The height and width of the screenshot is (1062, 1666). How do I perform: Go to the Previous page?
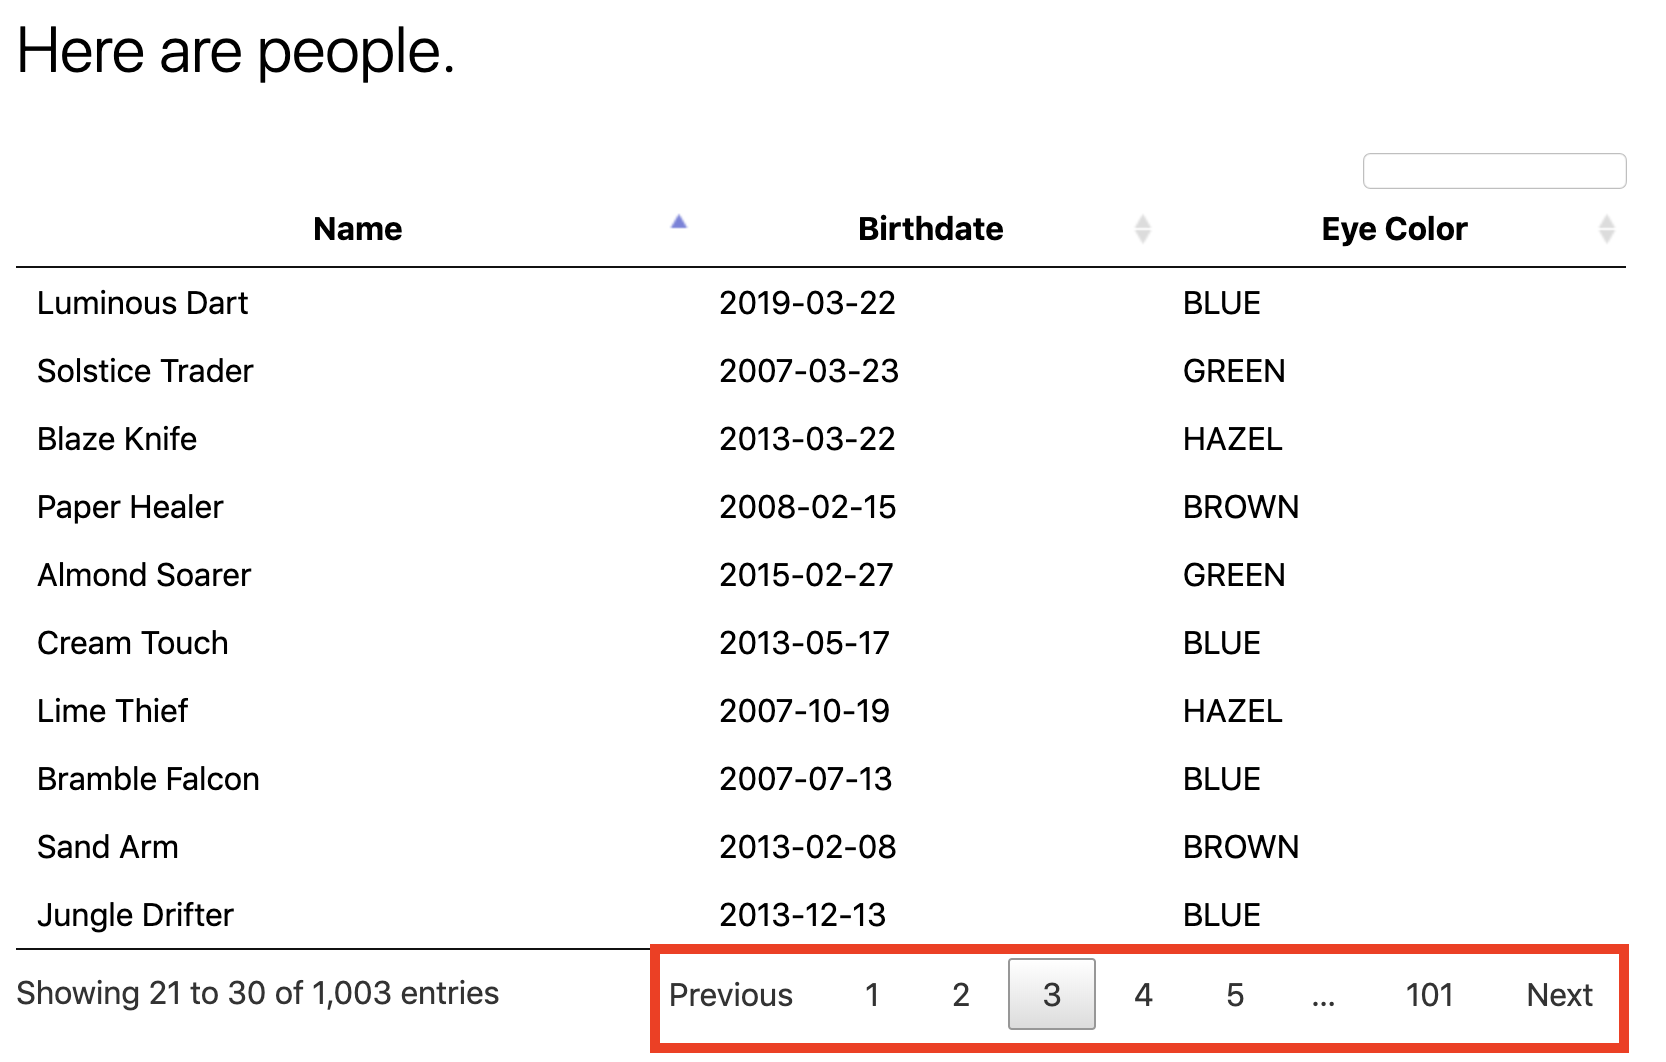point(730,995)
